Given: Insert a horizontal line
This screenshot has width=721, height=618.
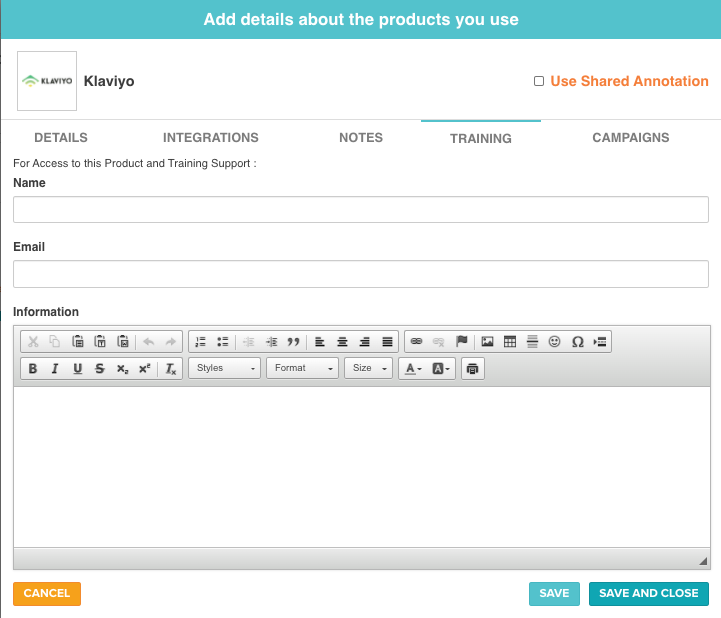Looking at the screenshot, I should click(x=532, y=342).
